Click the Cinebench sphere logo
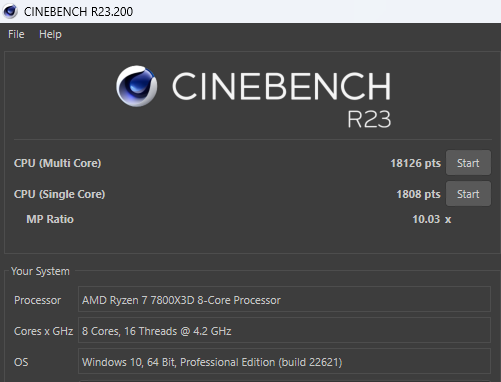This screenshot has width=501, height=382. (x=137, y=86)
